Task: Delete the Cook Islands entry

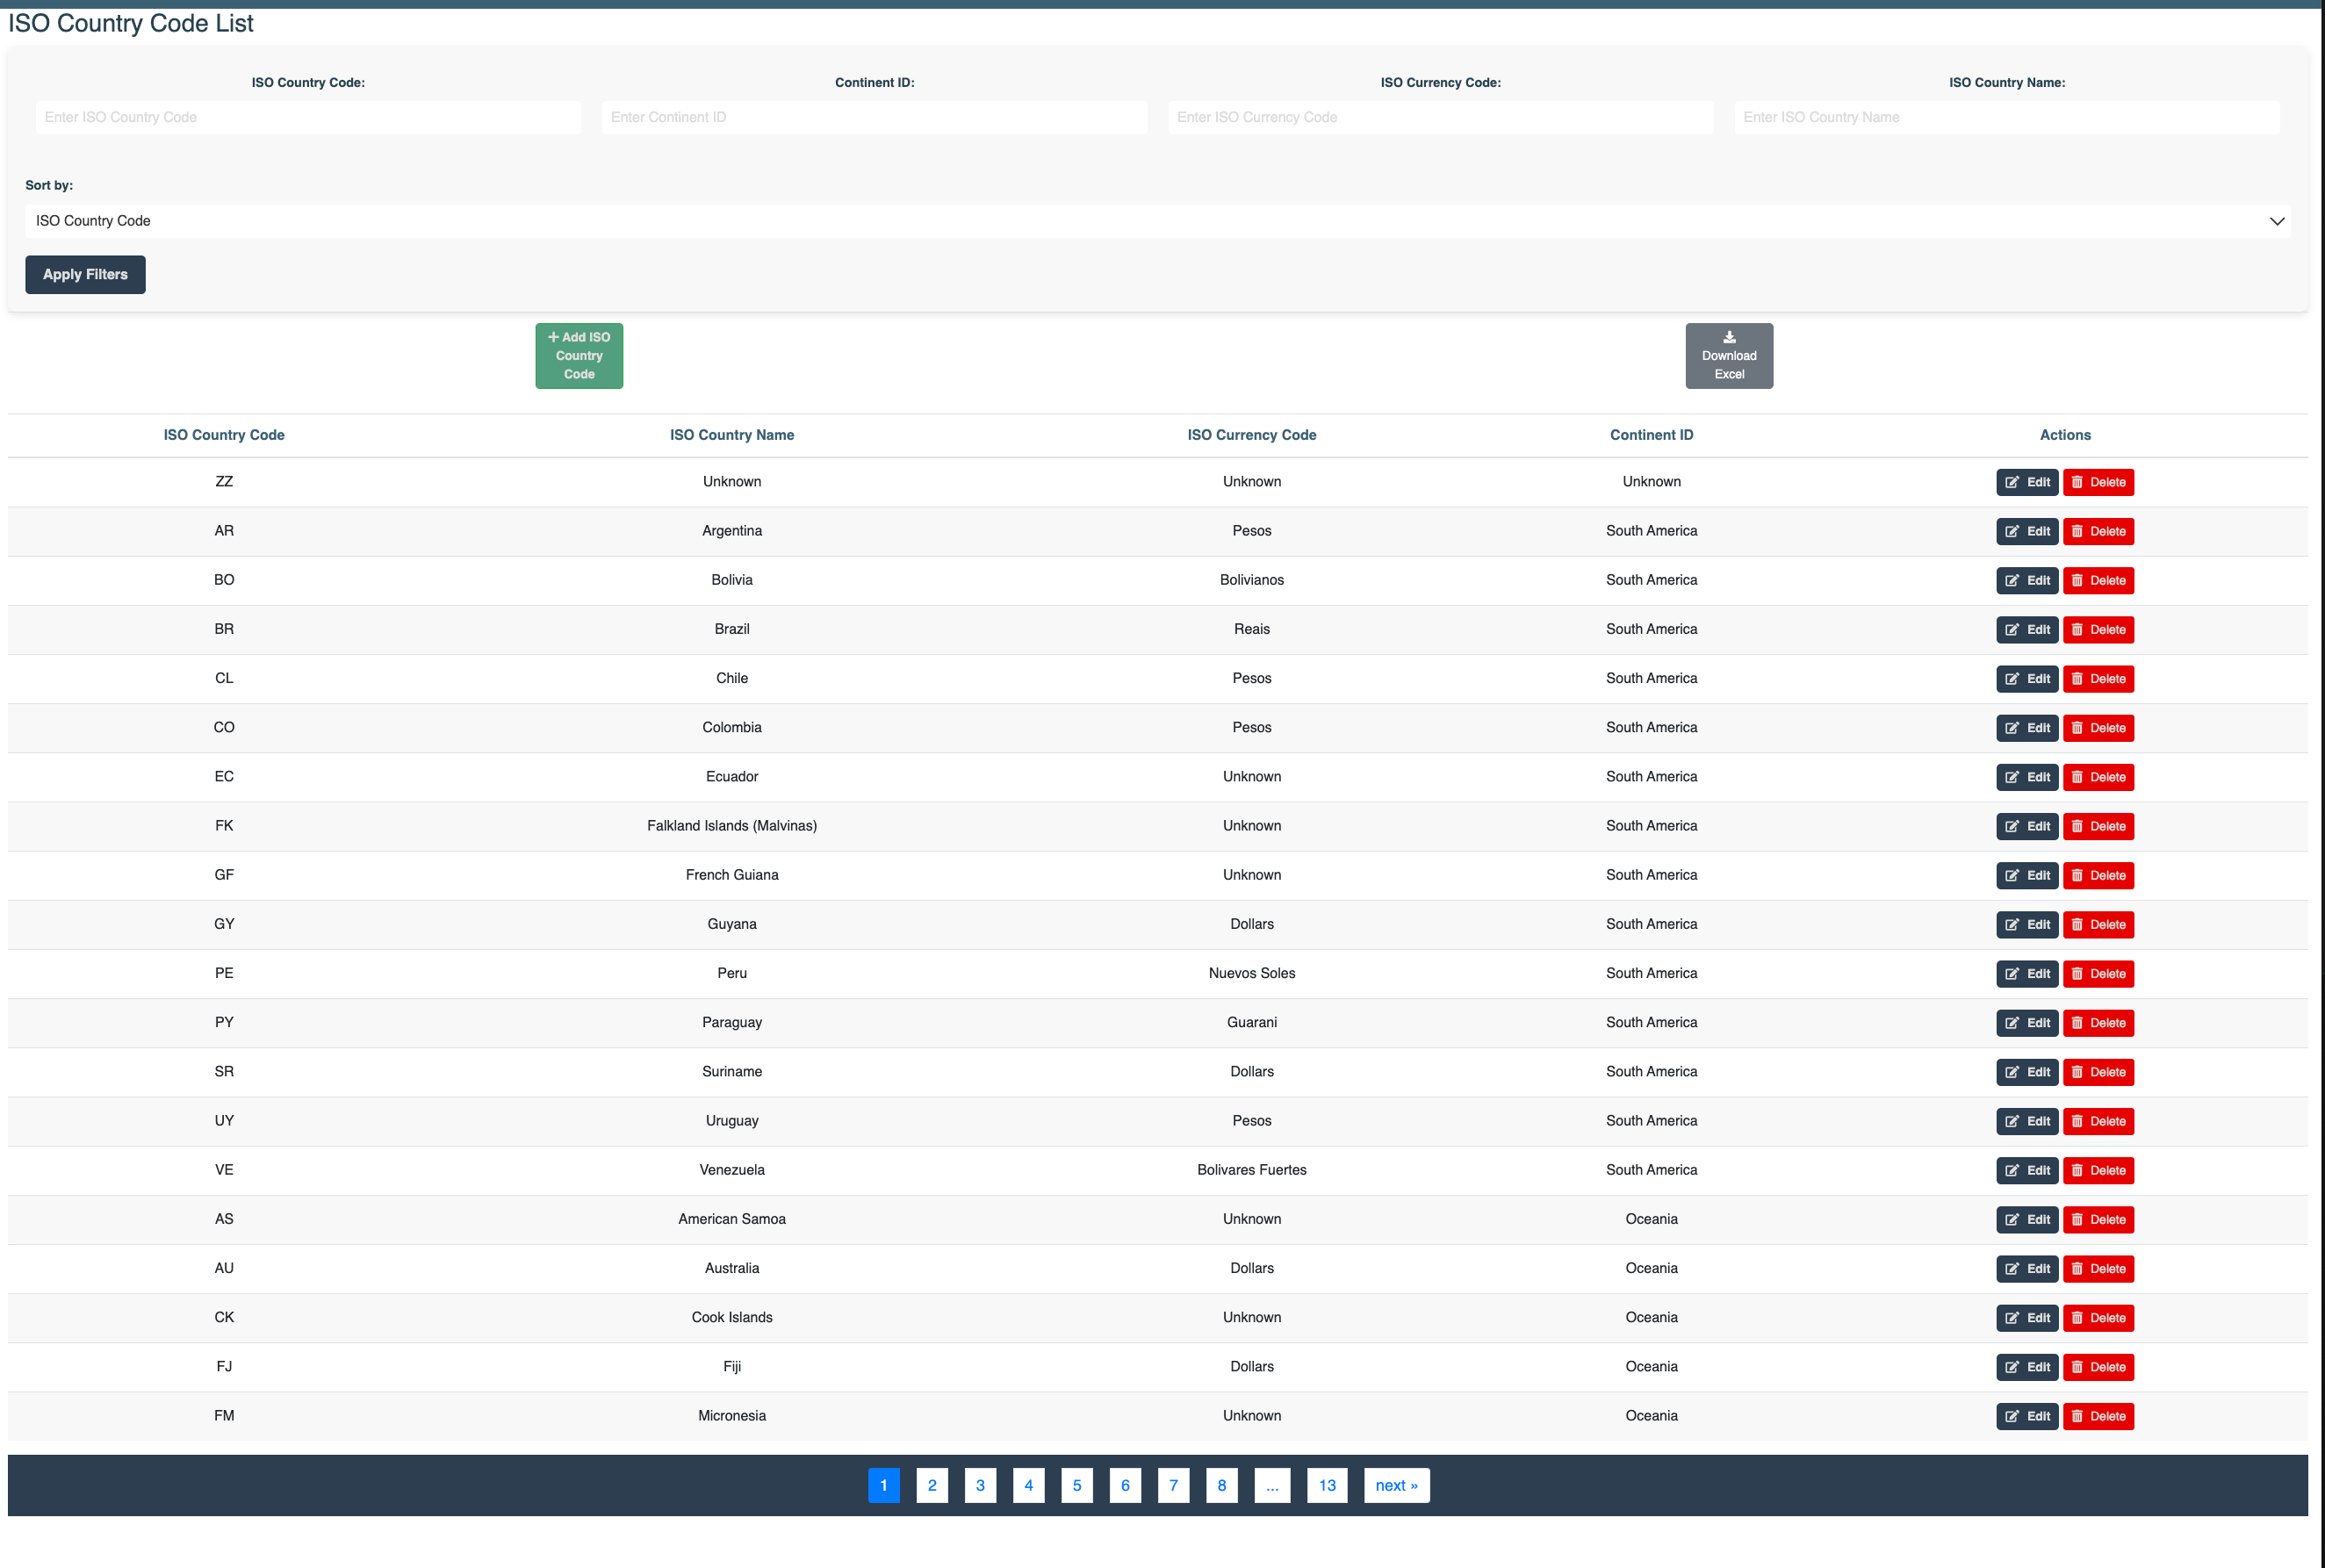Action: [2098, 1318]
